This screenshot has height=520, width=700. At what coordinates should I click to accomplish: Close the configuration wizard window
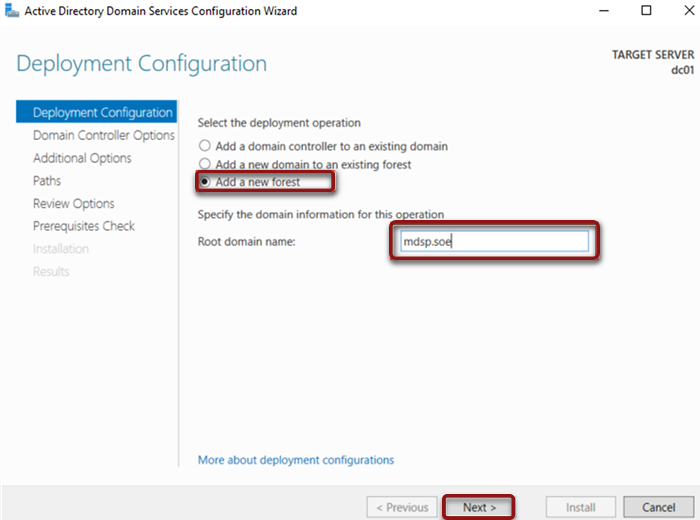(688, 10)
